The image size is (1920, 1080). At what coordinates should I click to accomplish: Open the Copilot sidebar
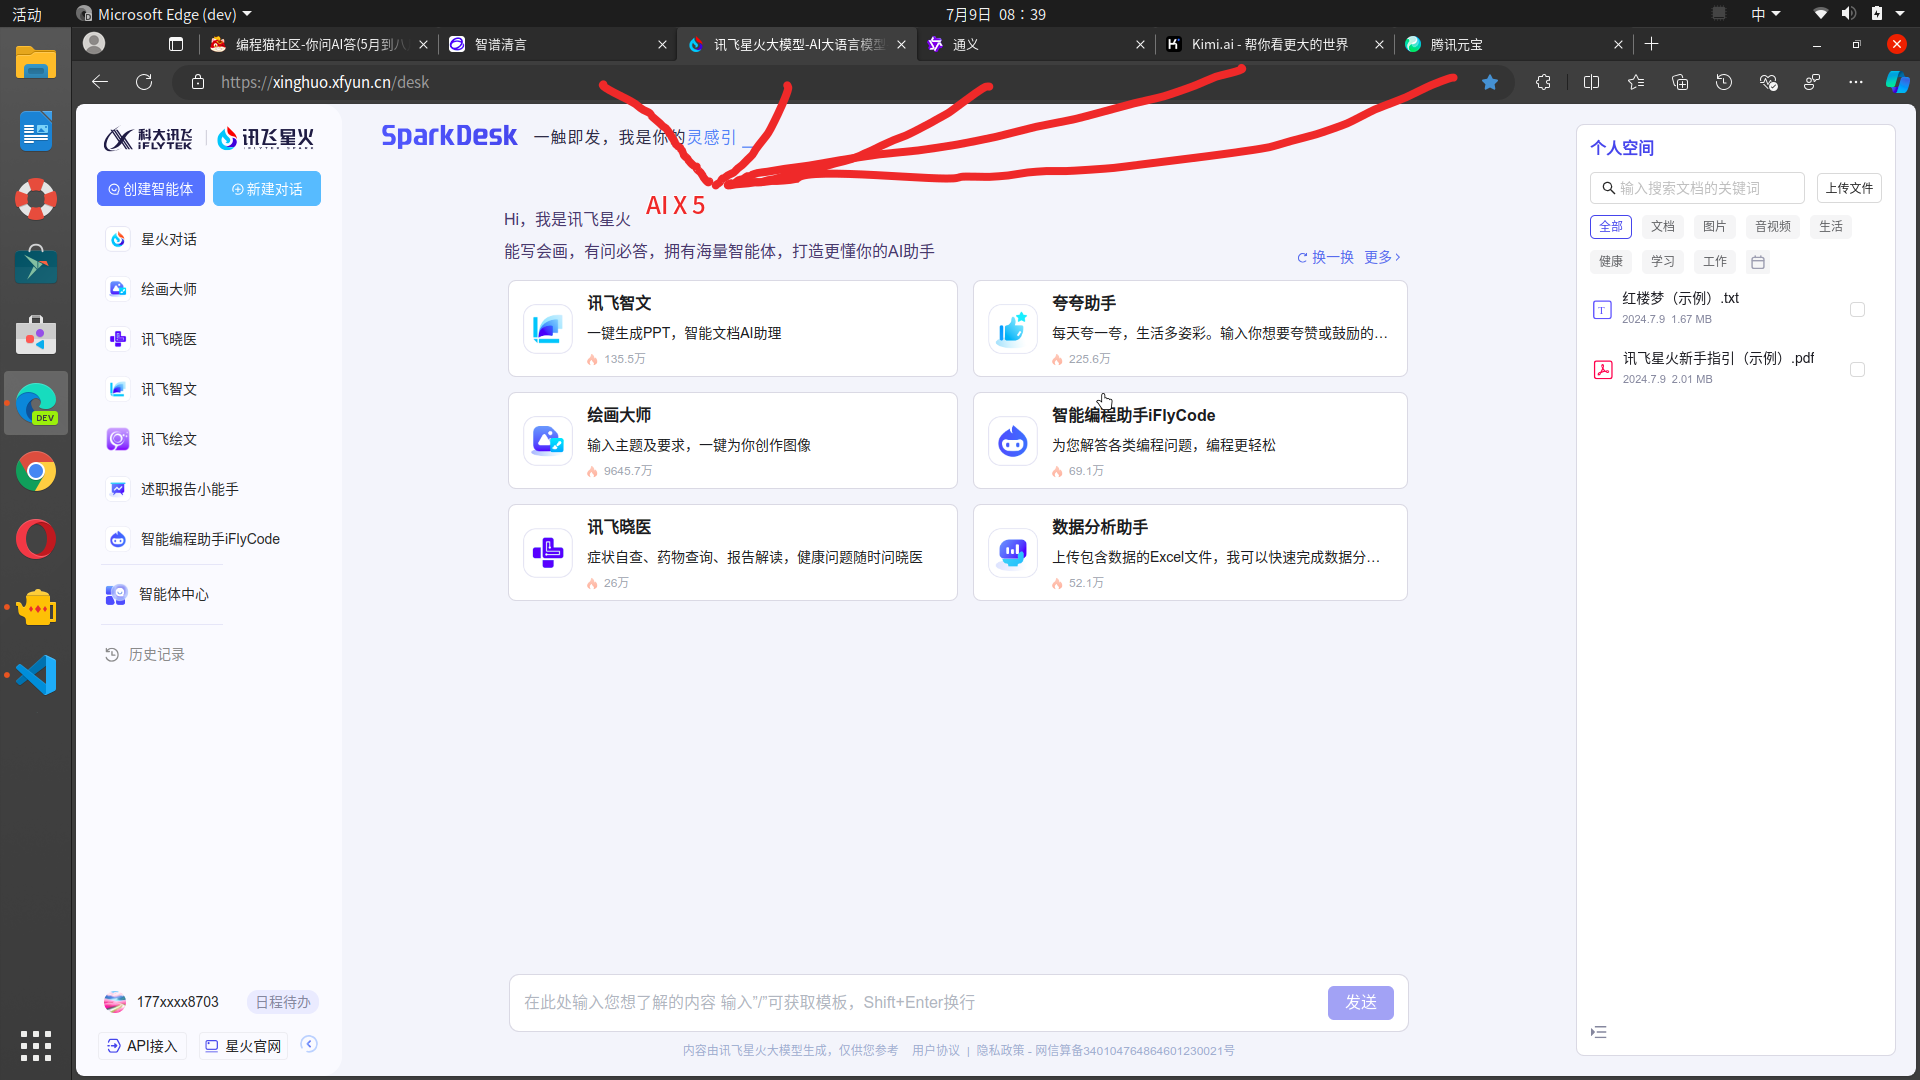coord(1897,82)
